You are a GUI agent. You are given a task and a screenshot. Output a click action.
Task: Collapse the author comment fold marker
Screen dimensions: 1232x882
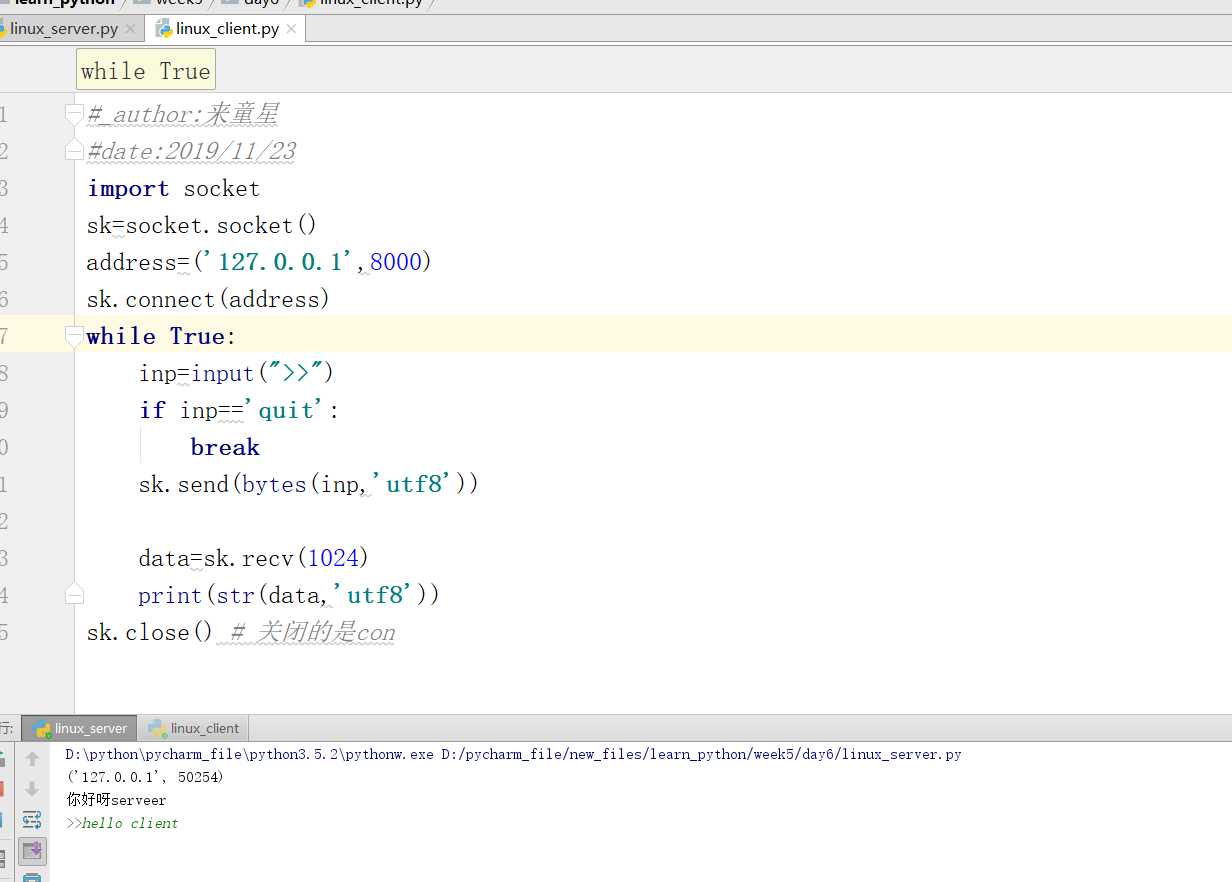pos(74,114)
